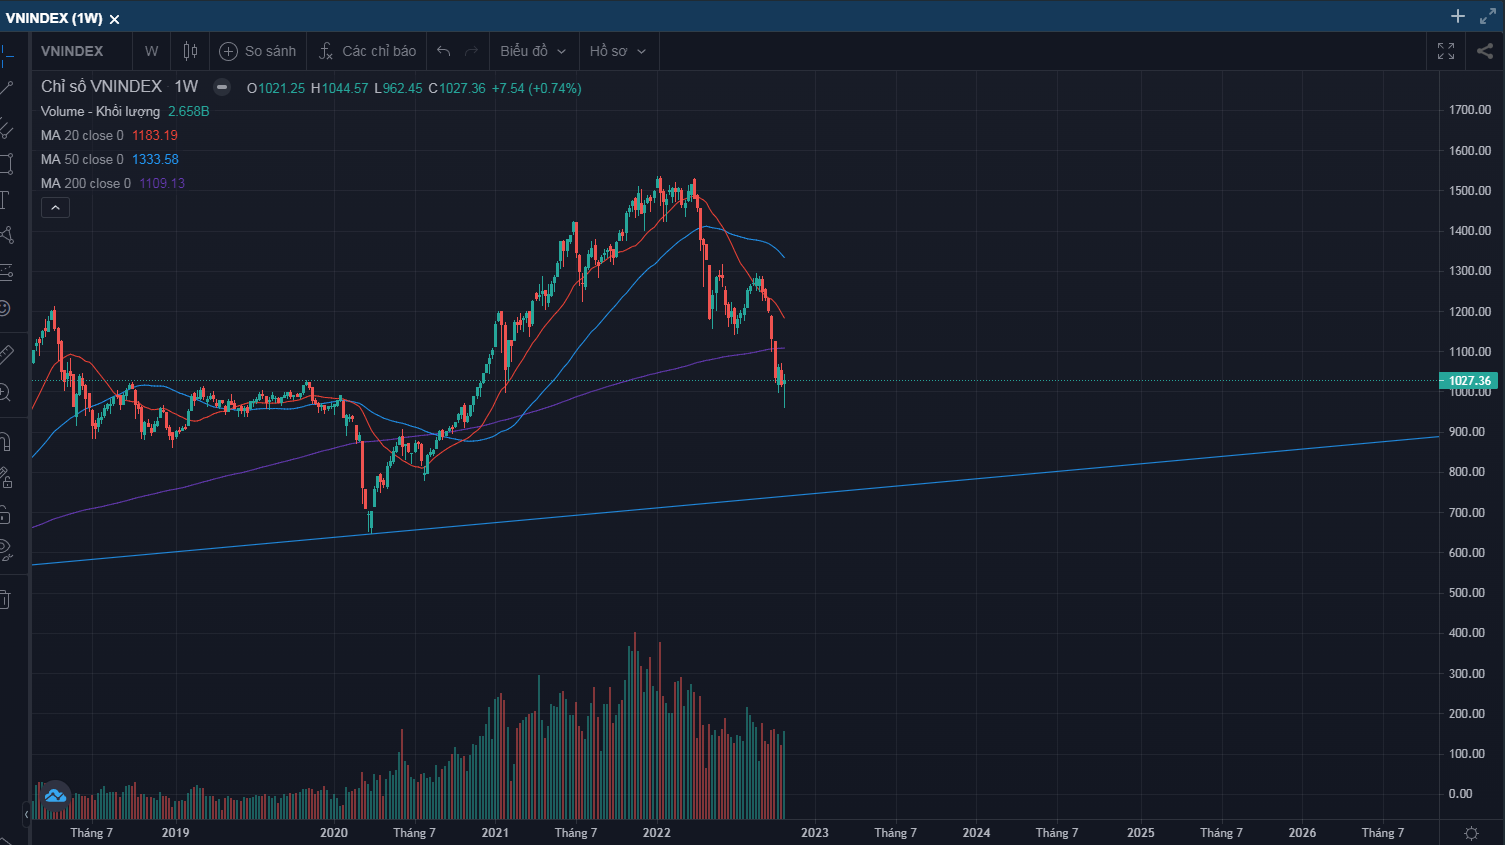
Task: Toggle lock all drawing tools
Action: point(5,515)
